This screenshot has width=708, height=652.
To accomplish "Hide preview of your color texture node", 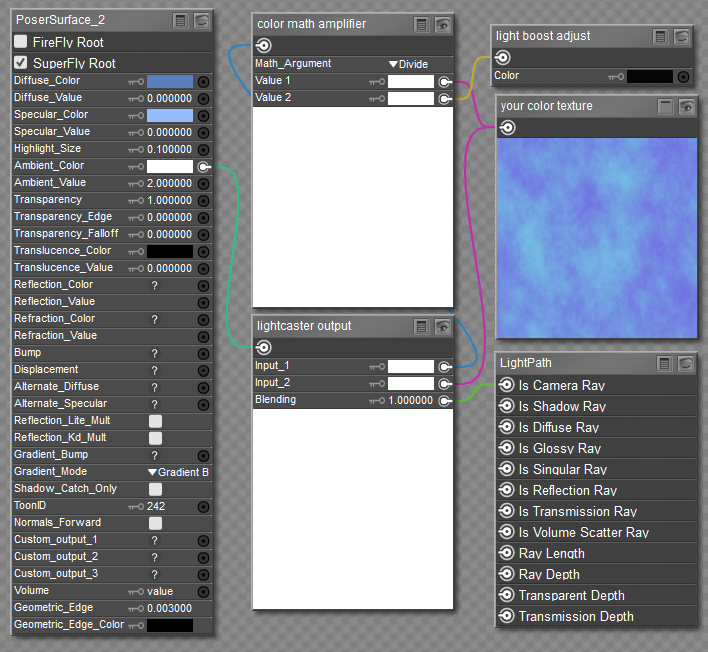I will click(x=686, y=106).
